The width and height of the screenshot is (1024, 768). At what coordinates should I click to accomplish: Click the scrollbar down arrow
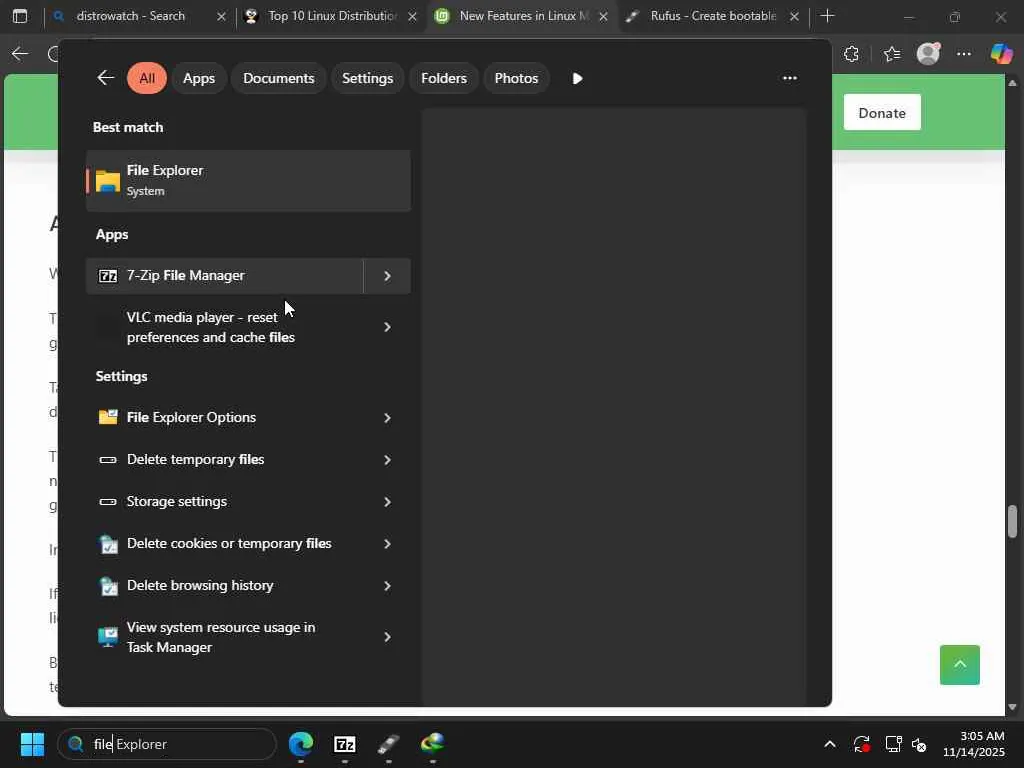click(x=1012, y=707)
